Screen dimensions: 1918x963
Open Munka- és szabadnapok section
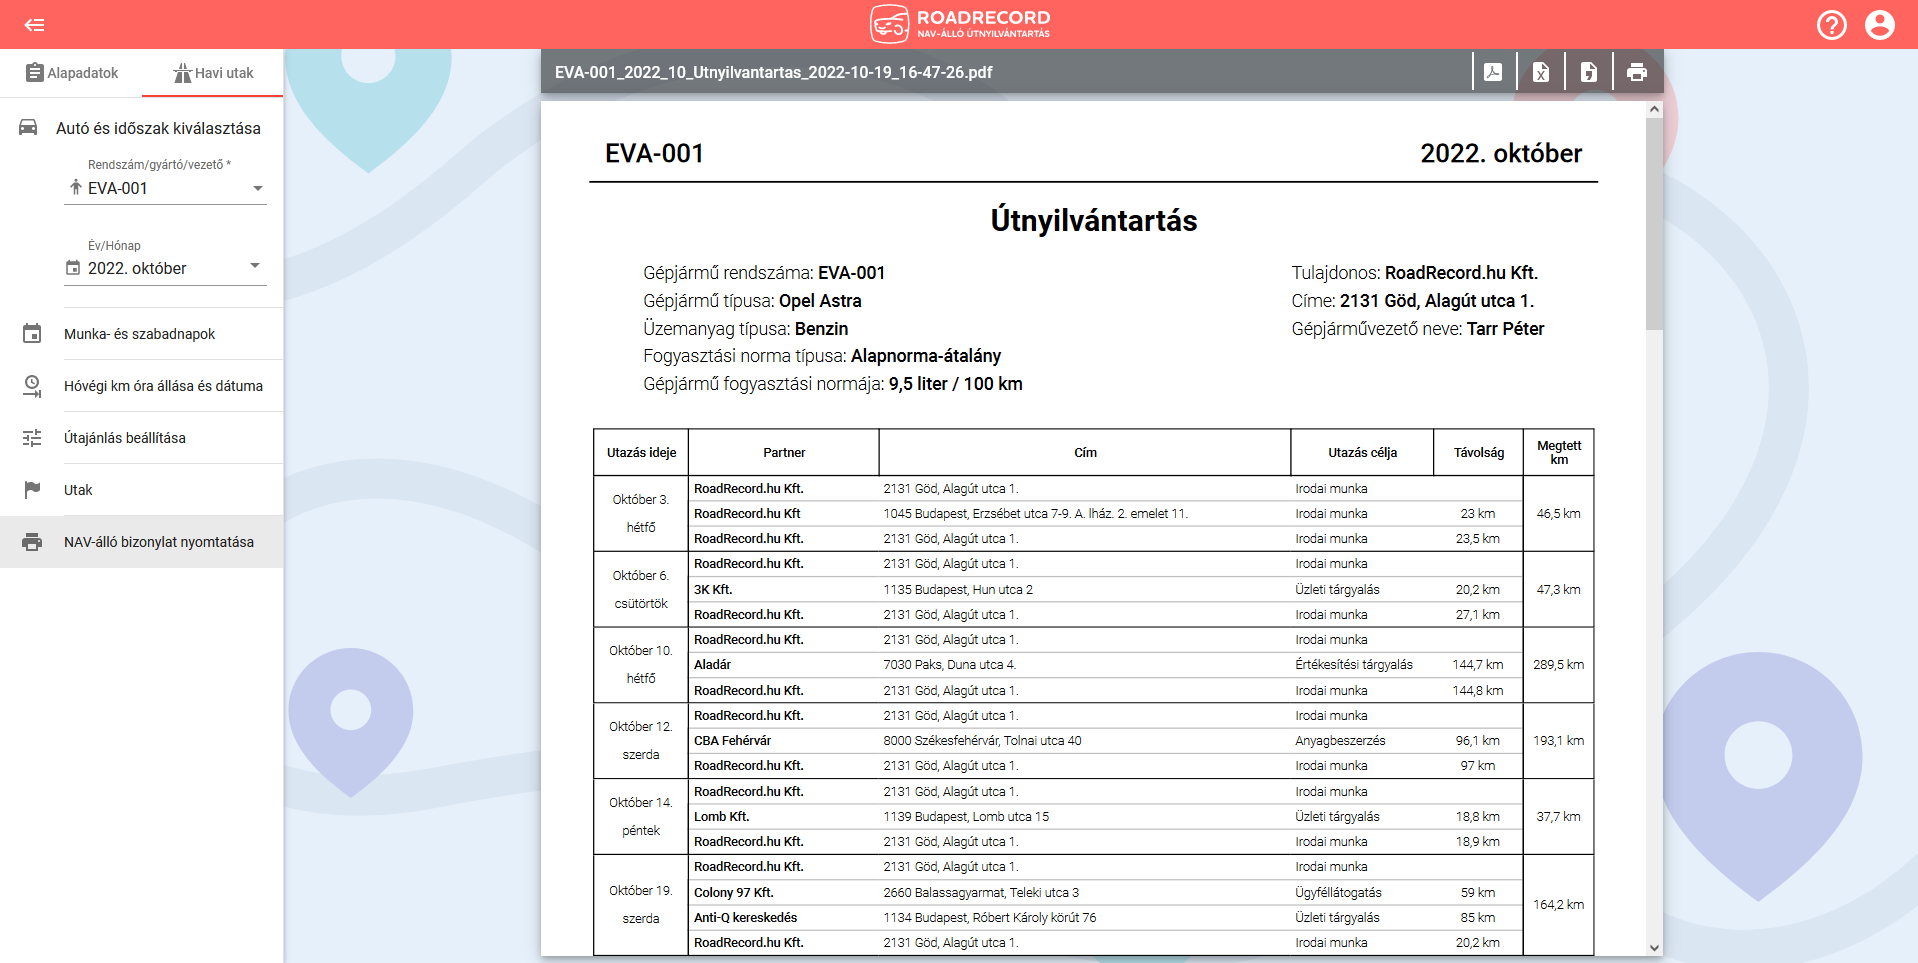click(142, 334)
